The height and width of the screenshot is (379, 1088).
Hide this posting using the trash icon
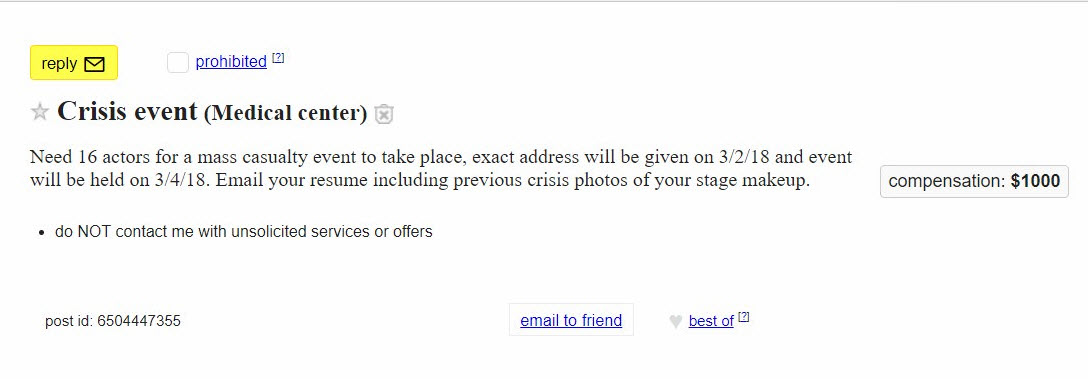[x=384, y=114]
